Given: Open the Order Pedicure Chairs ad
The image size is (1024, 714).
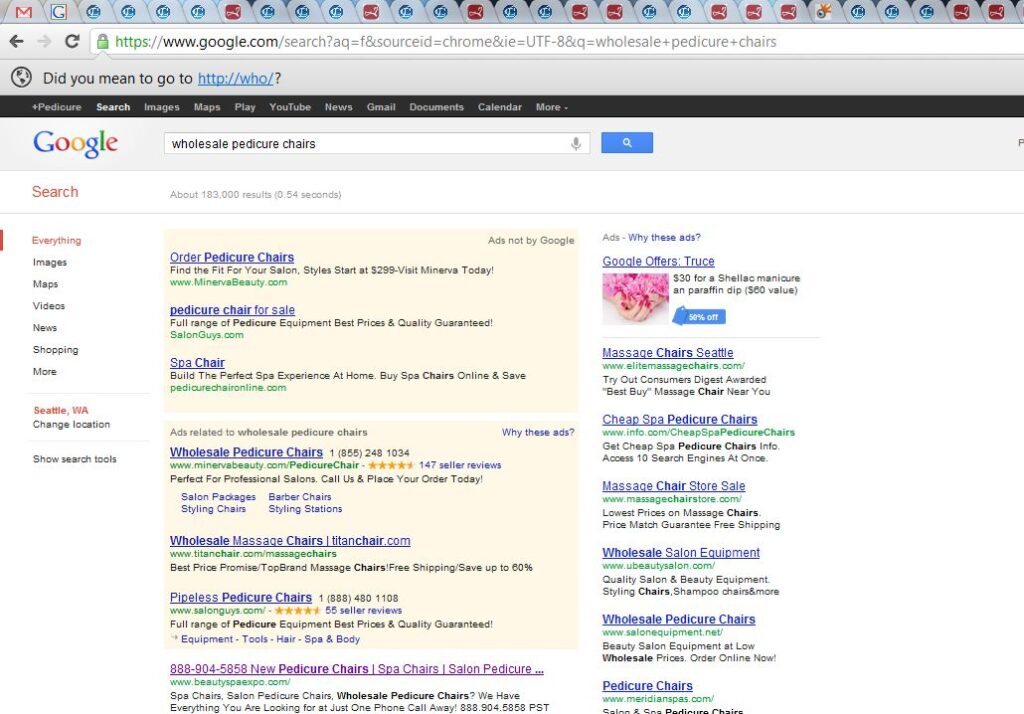Looking at the screenshot, I should tap(232, 257).
